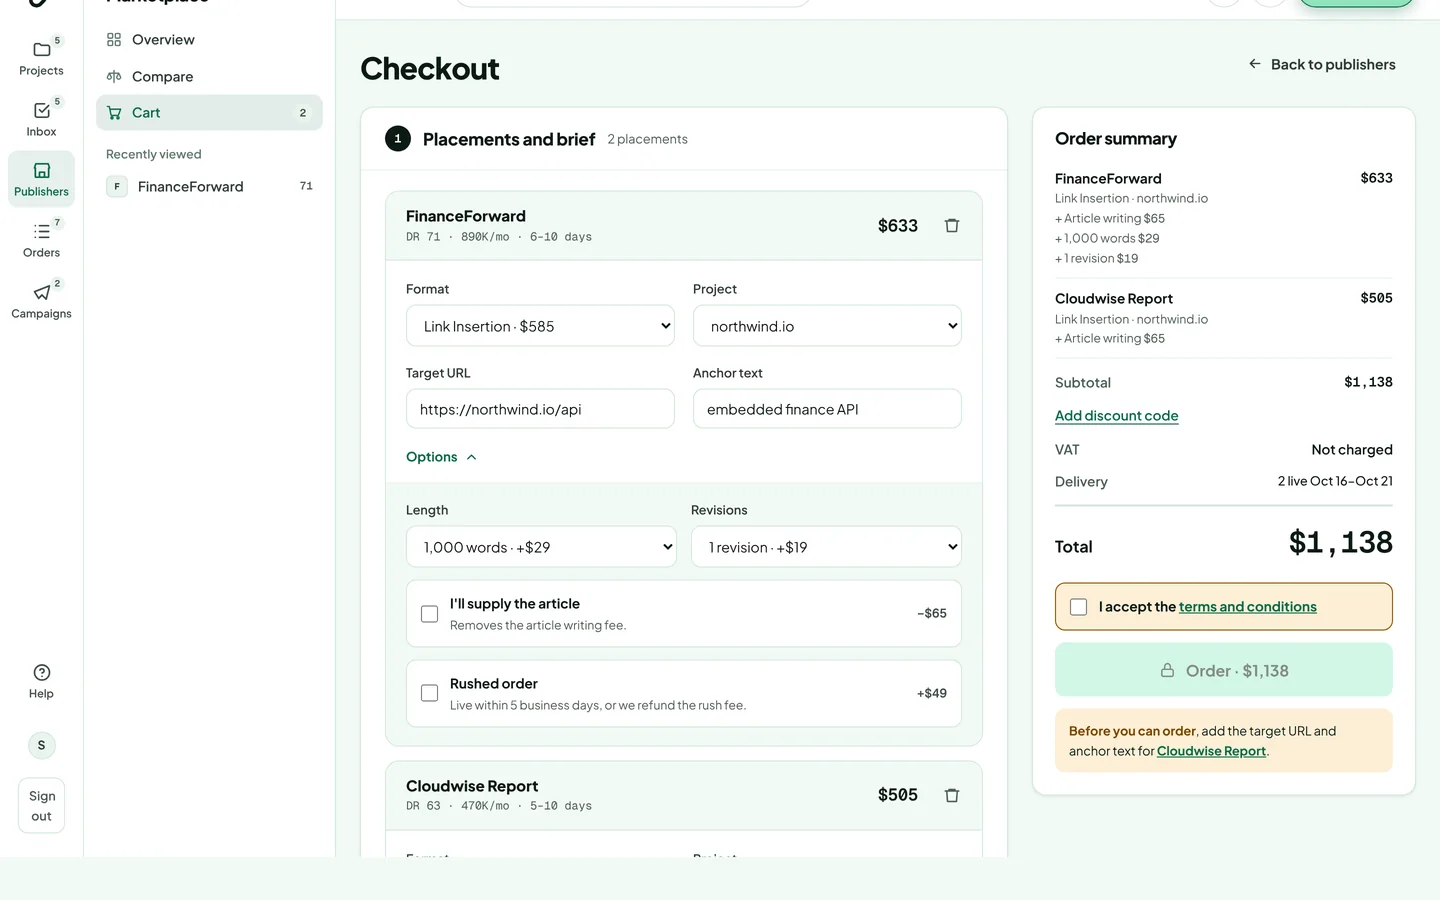Accept the terms and conditions checkbox

pos(1079,607)
